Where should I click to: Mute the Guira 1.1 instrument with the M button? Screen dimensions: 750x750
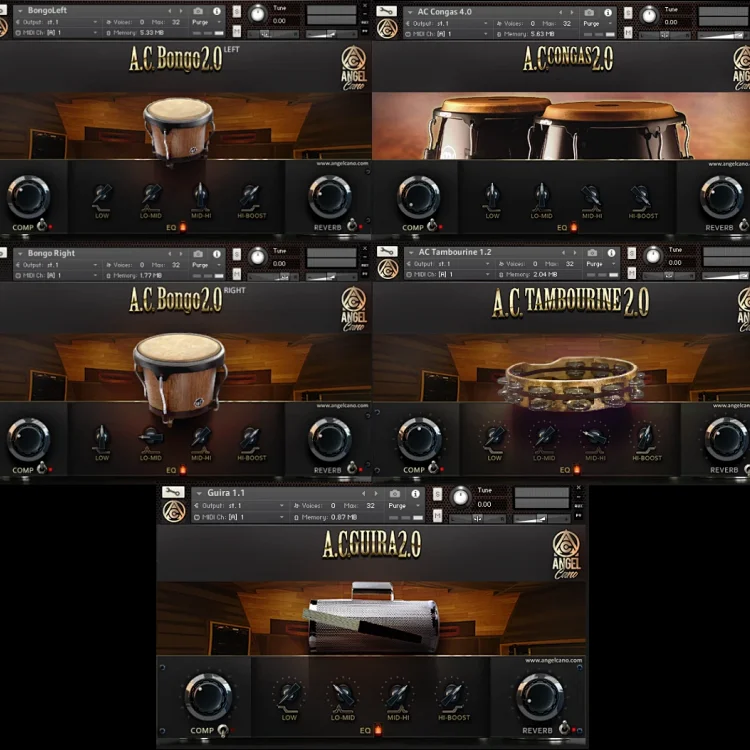tap(437, 516)
